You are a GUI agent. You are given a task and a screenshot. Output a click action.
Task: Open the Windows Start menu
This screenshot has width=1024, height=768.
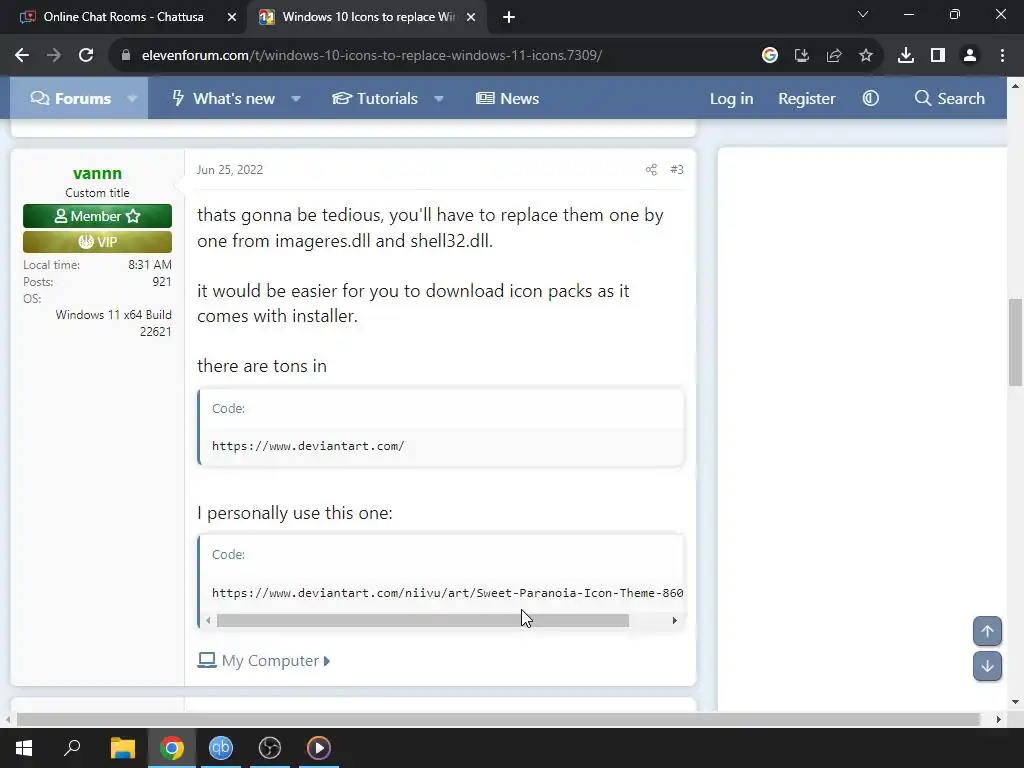(x=24, y=748)
